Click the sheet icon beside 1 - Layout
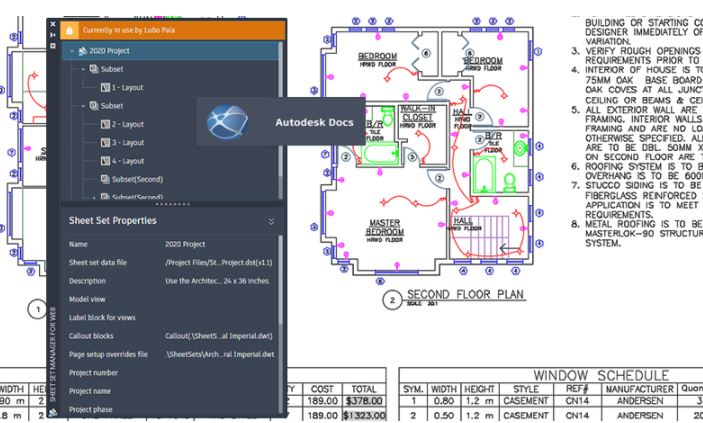Viewport: 703px width, 423px height. pyautogui.click(x=105, y=87)
